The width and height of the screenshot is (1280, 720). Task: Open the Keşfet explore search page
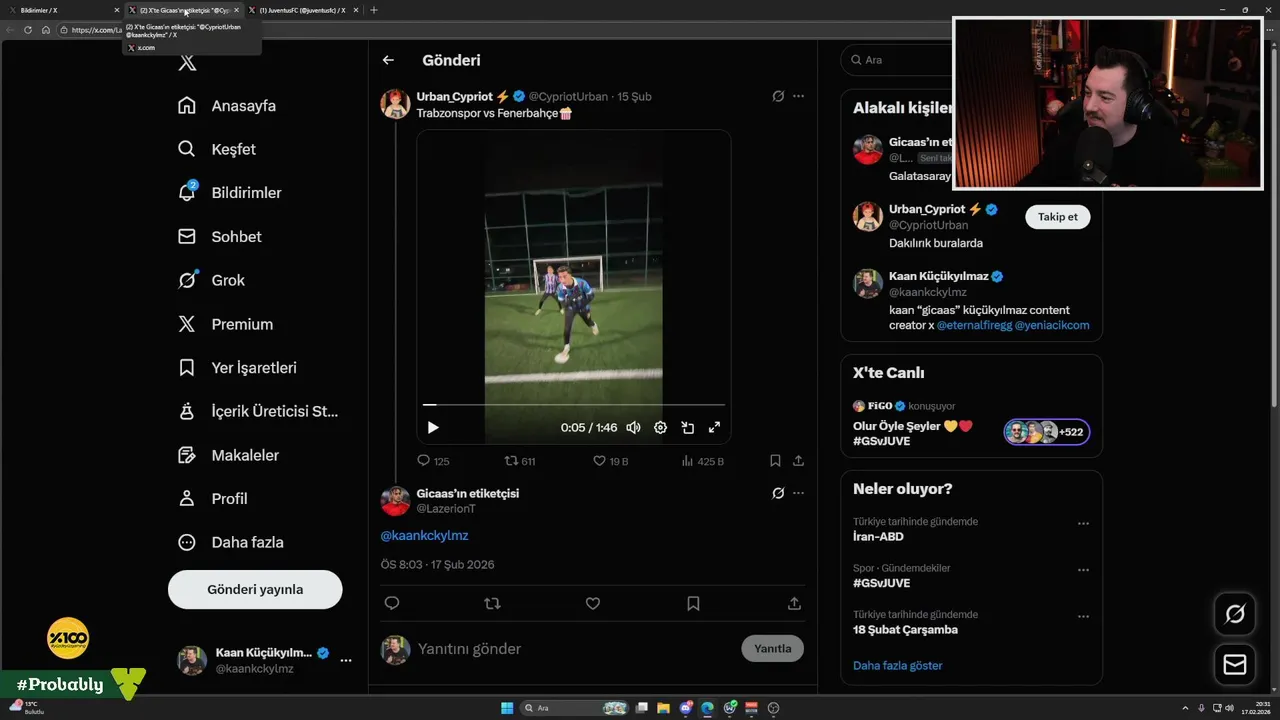[217, 149]
